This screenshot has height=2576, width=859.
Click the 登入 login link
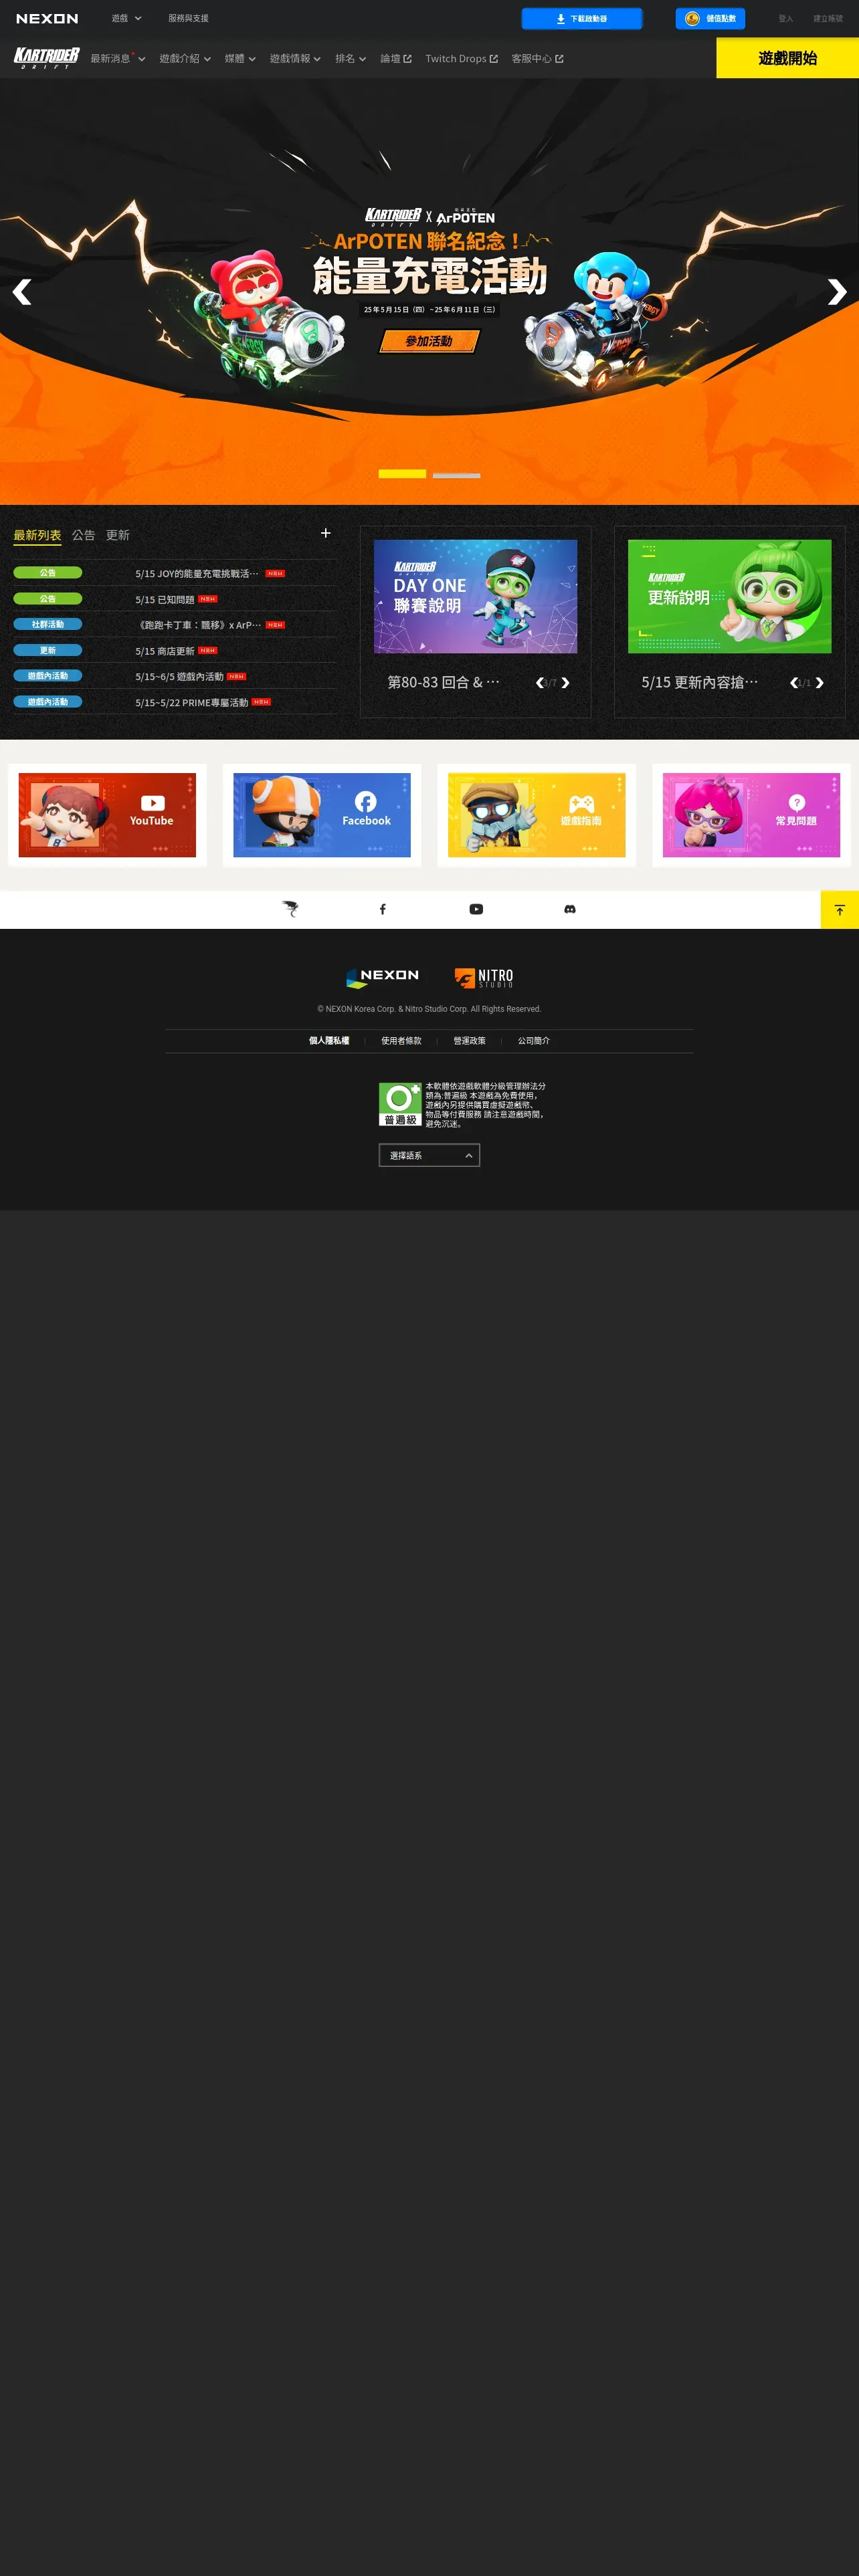(x=785, y=19)
